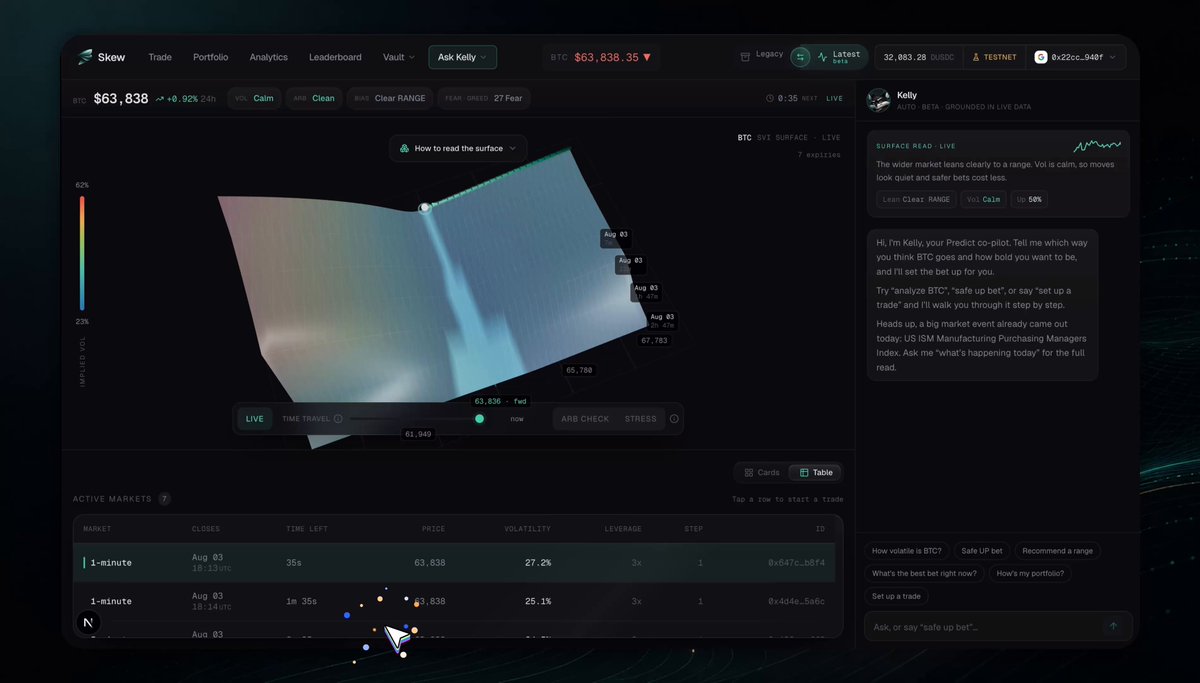Image resolution: width=1200 pixels, height=683 pixels.
Task: Switch market list to Cards view
Action: click(762, 472)
